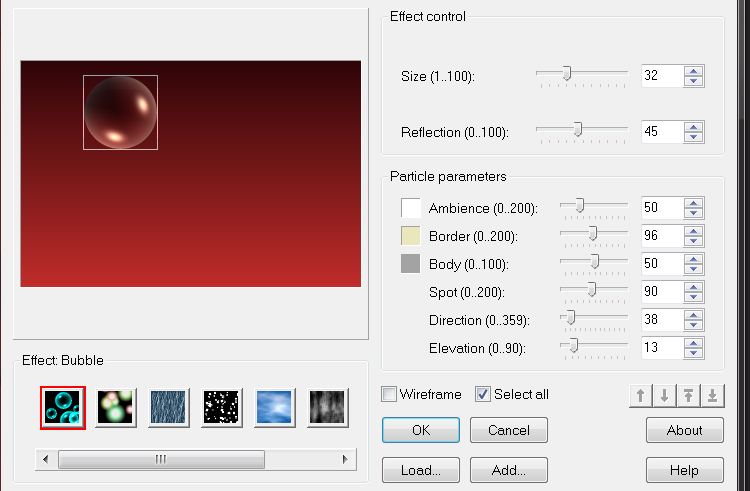Click the Border slider handle
750x491 pixels.
(x=593, y=233)
